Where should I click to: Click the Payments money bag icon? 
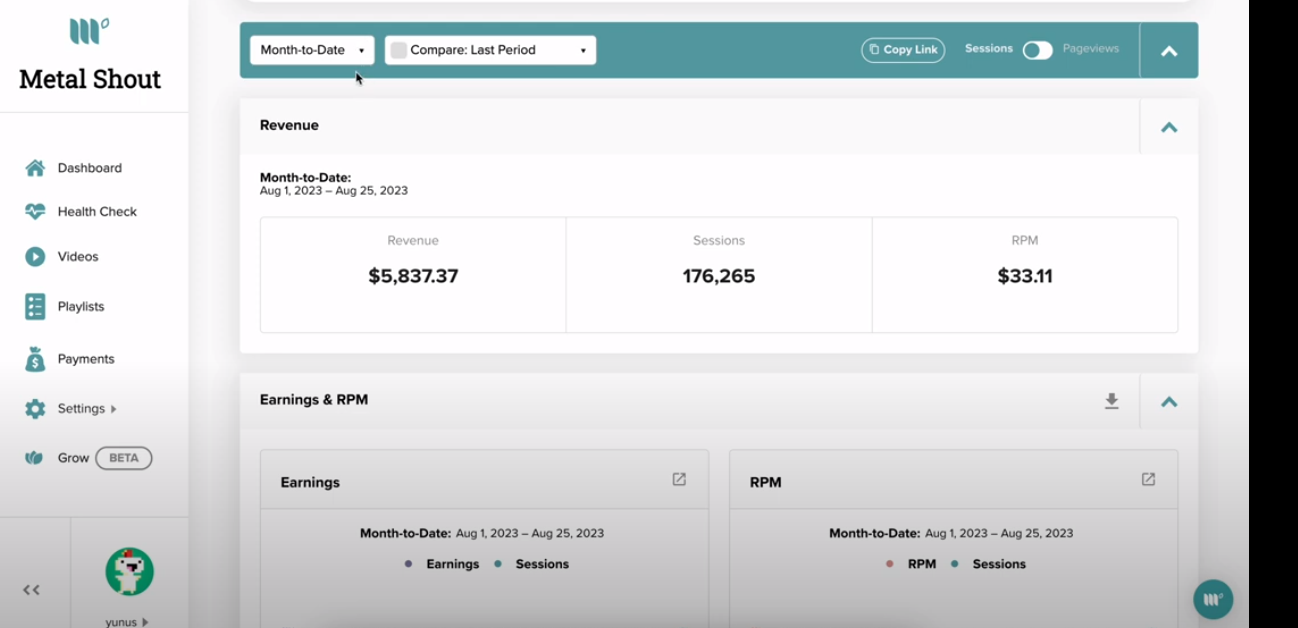click(35, 359)
